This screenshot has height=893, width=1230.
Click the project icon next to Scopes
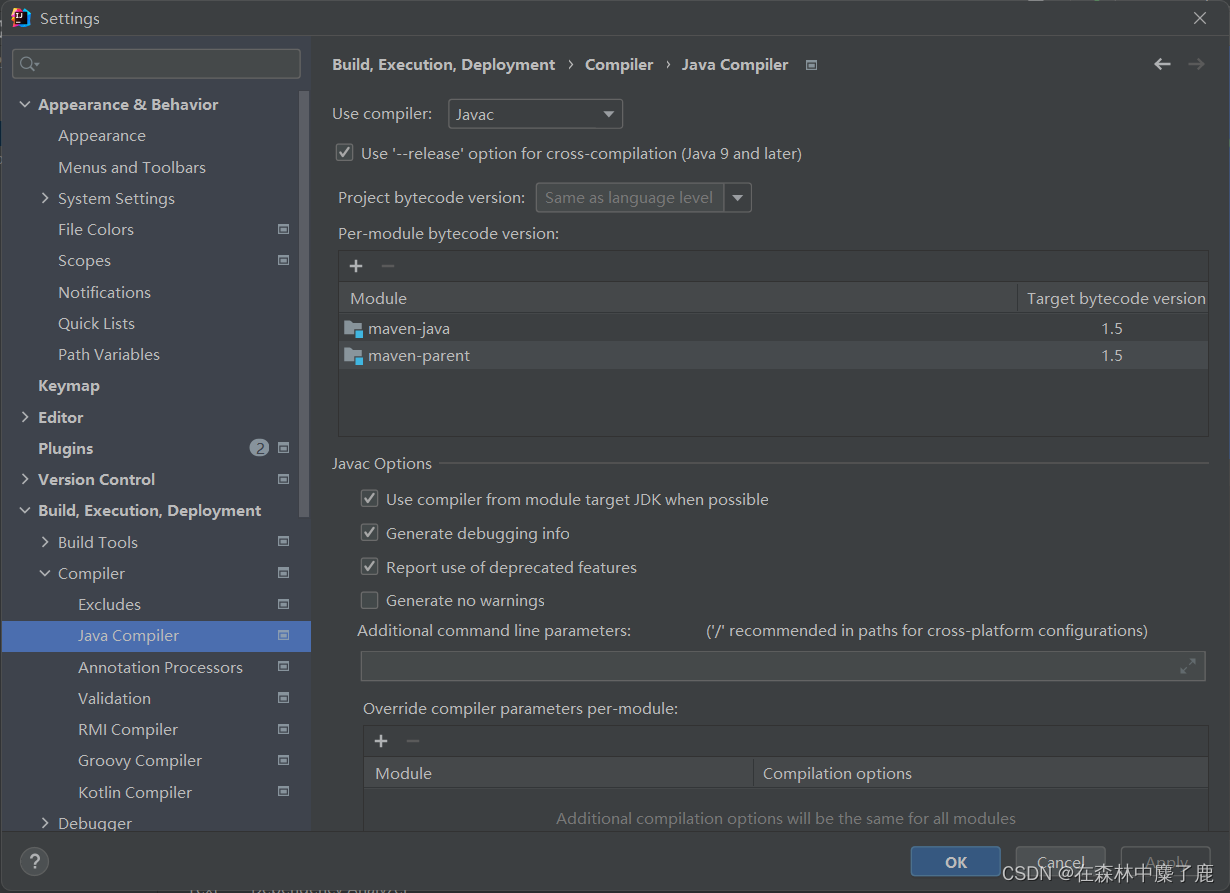(x=284, y=260)
